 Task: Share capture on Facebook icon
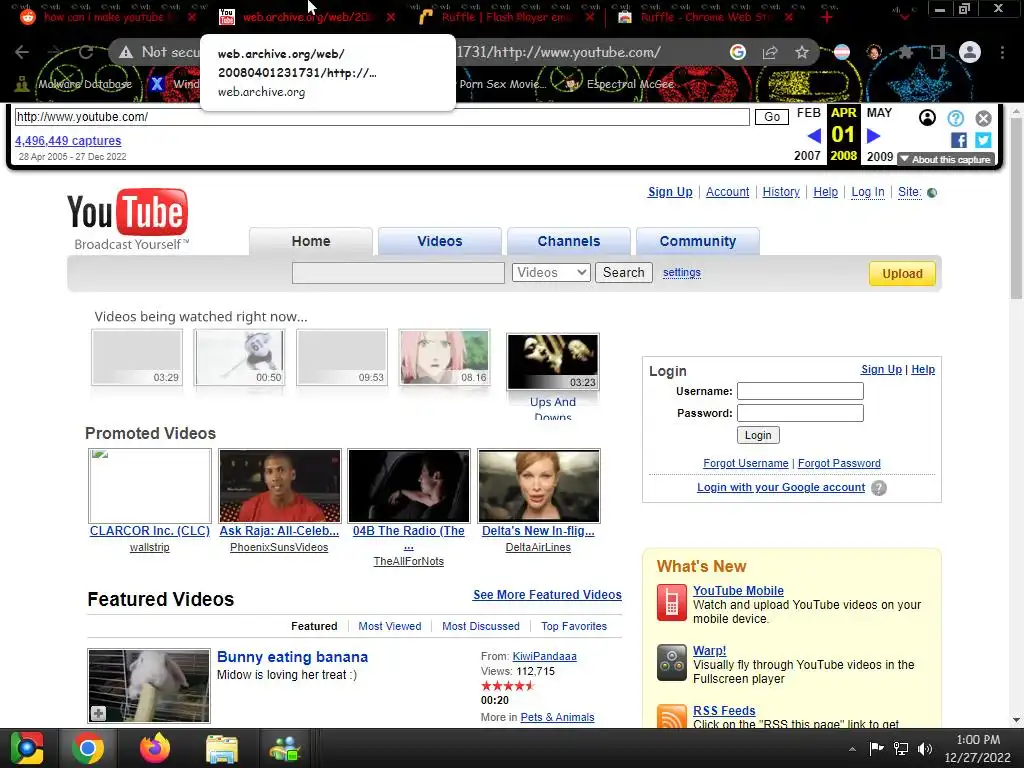click(959, 140)
